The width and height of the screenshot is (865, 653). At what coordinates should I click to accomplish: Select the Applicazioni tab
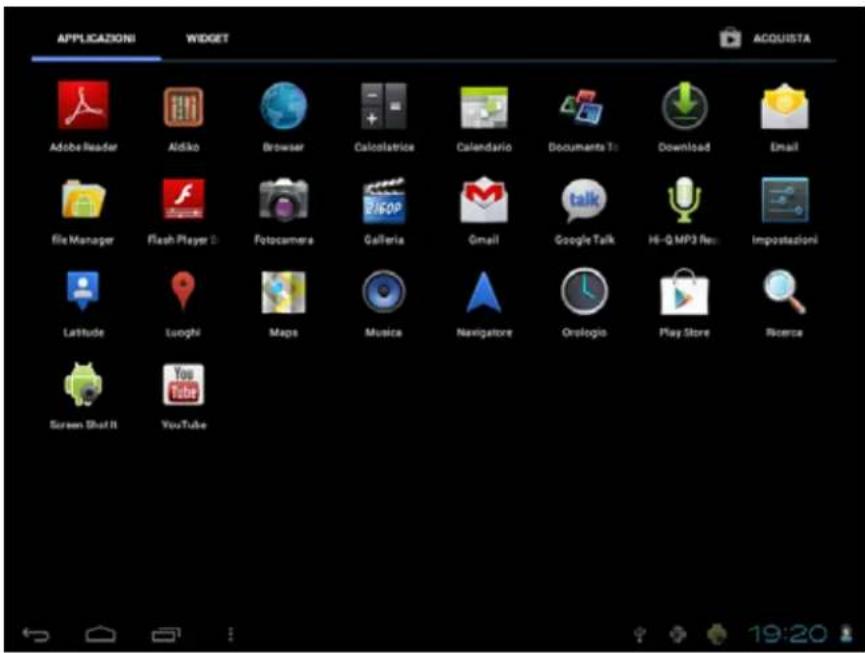coord(97,39)
